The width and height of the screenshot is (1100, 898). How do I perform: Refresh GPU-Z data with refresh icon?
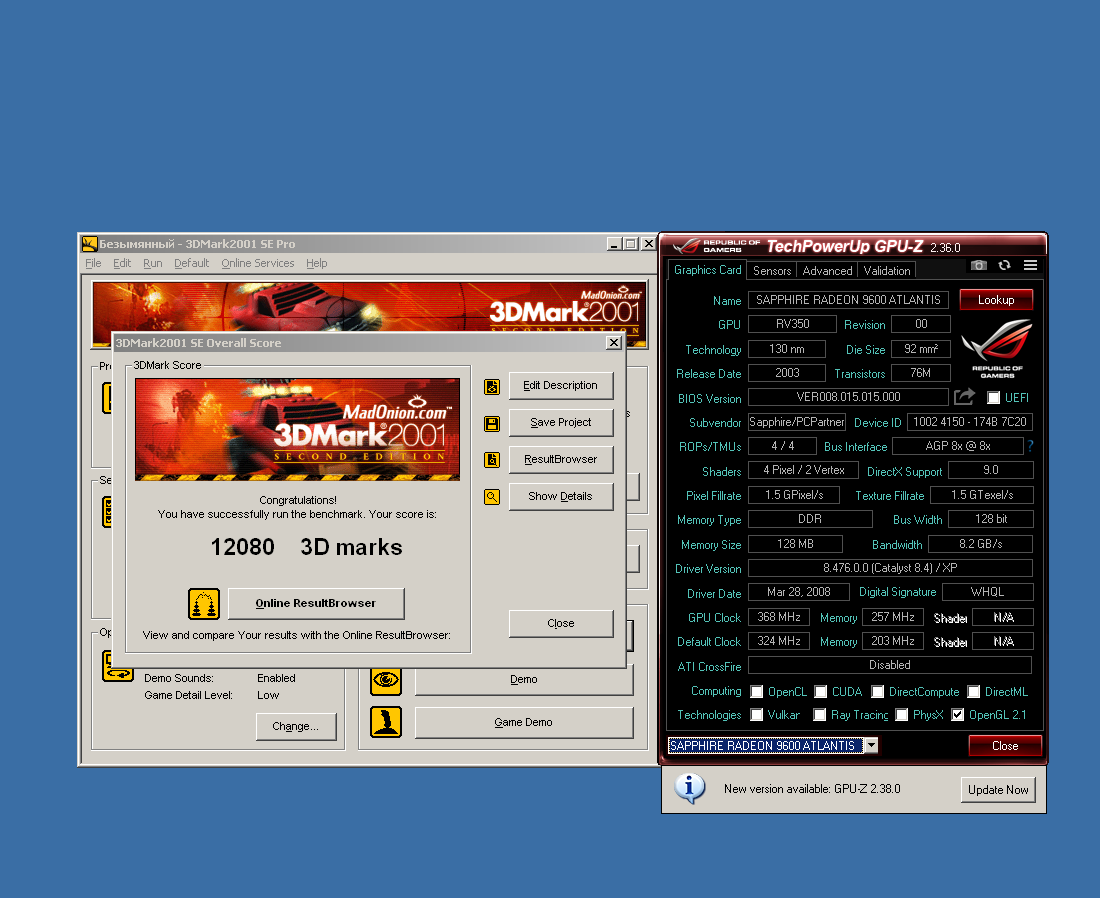click(x=1005, y=265)
